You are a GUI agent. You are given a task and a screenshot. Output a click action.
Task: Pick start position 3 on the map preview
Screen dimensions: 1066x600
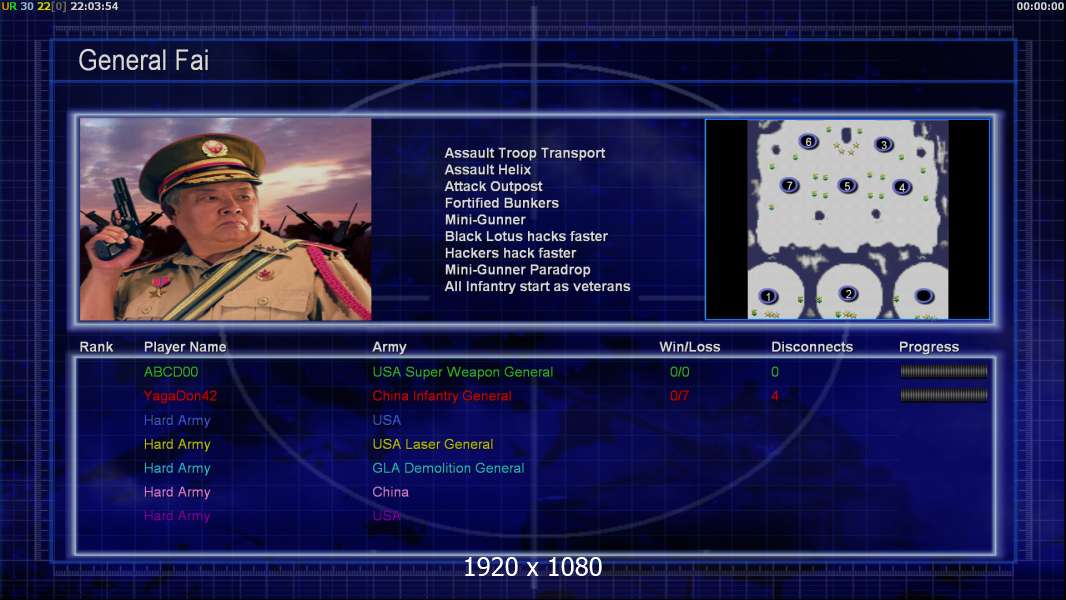pyautogui.click(x=884, y=144)
